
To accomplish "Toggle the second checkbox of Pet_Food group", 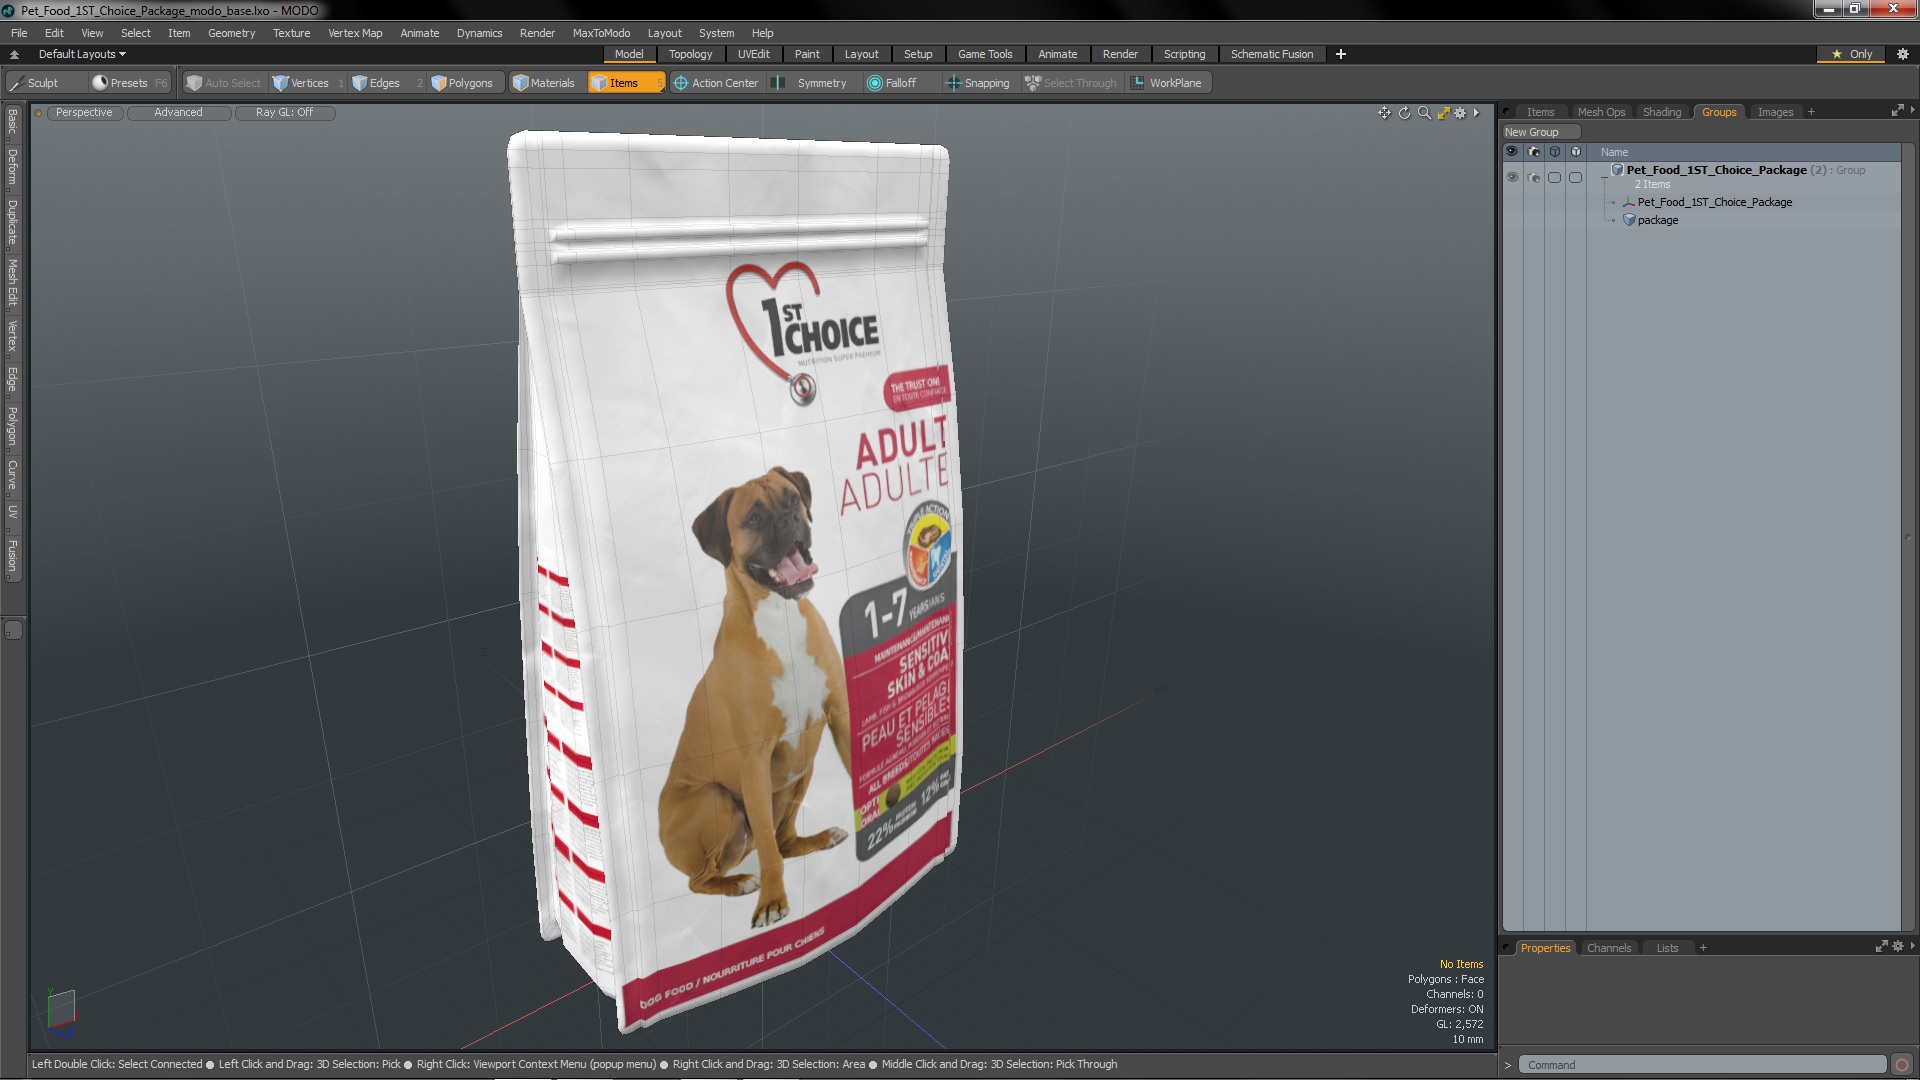I will click(1576, 177).
